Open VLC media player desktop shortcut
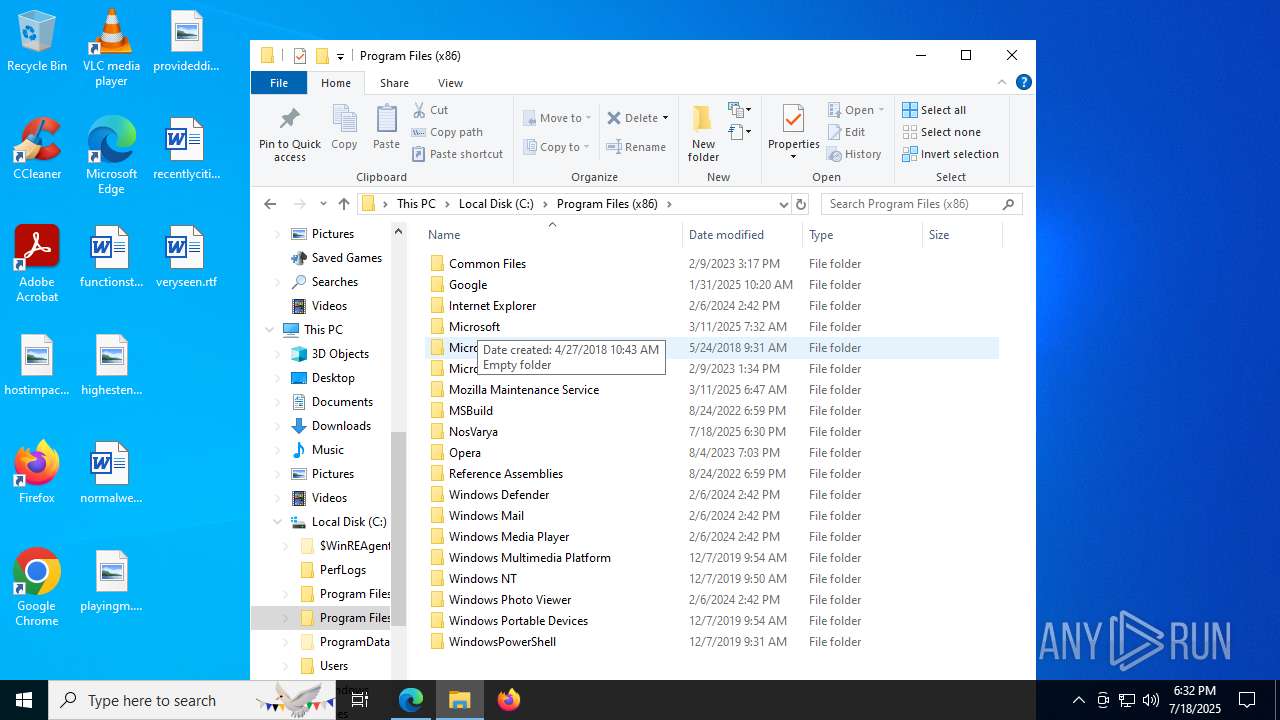Screen dimensions: 1280x720 pyautogui.click(x=111, y=48)
